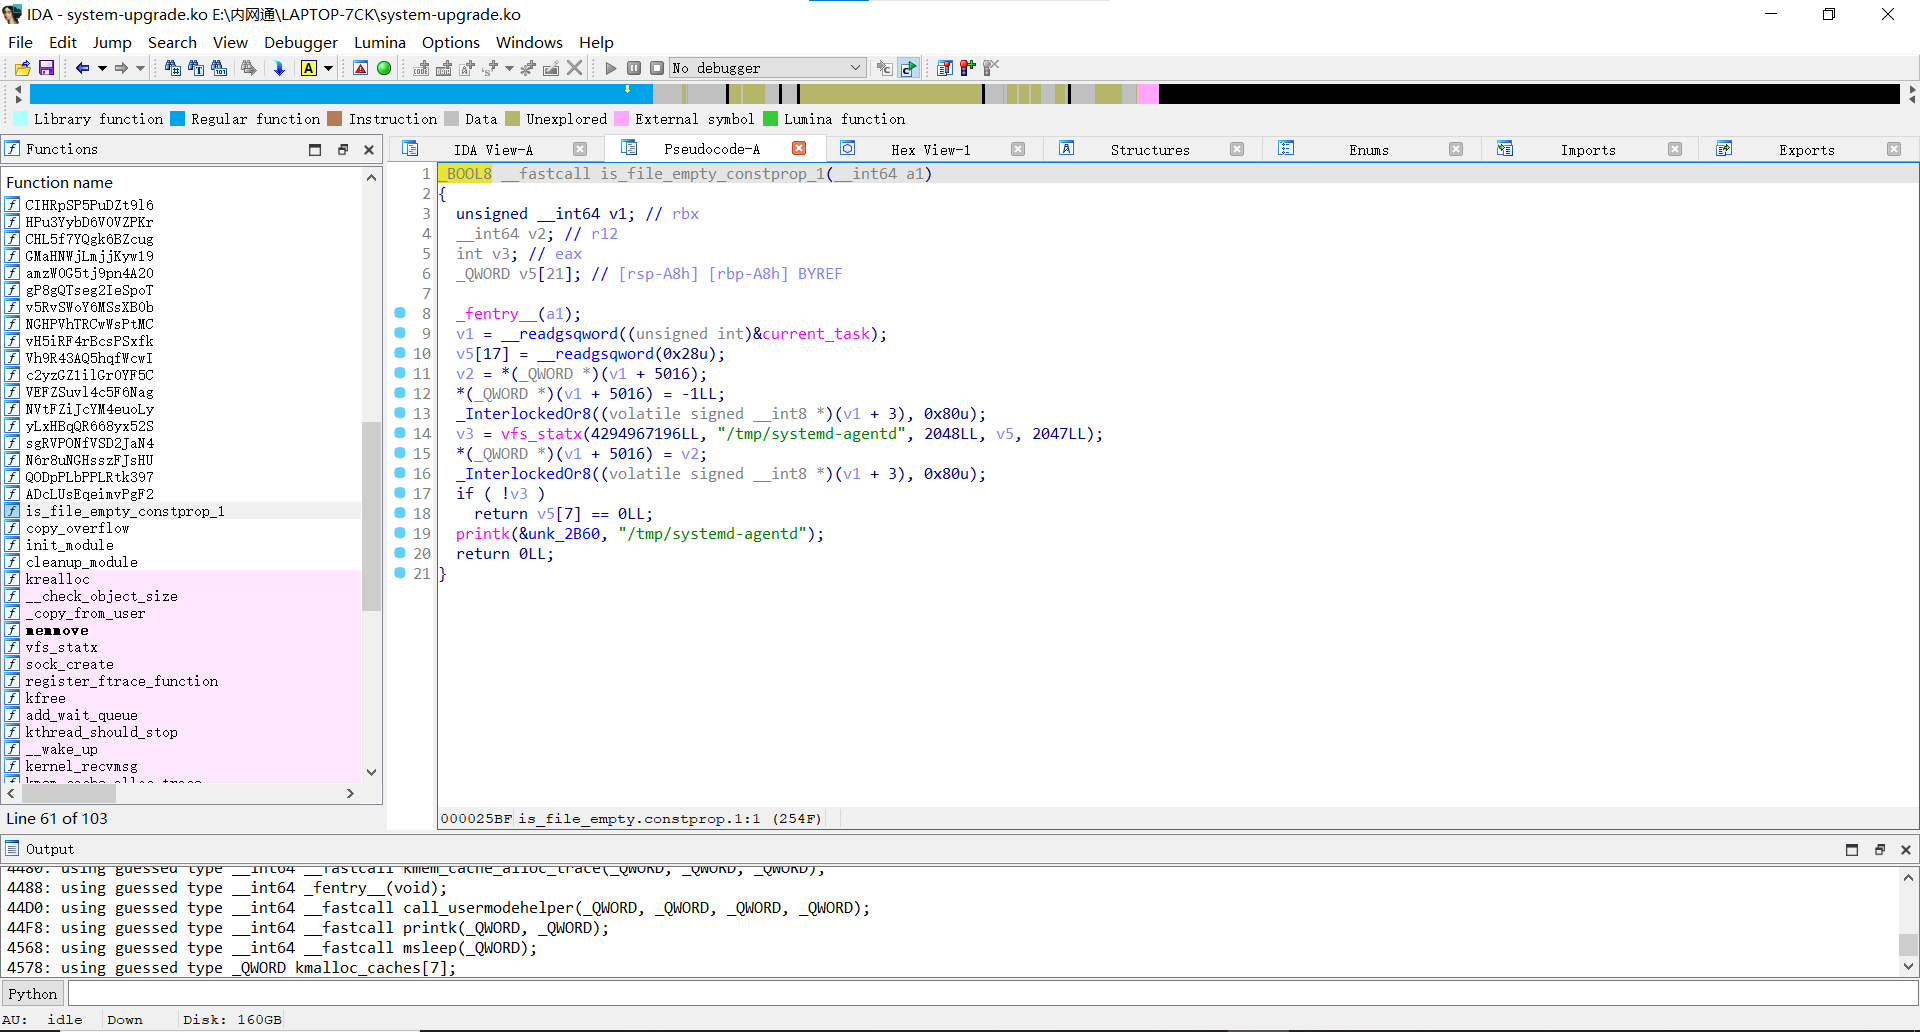The height and width of the screenshot is (1032, 1920).
Task: Open the Debugger menu
Action: click(x=301, y=42)
